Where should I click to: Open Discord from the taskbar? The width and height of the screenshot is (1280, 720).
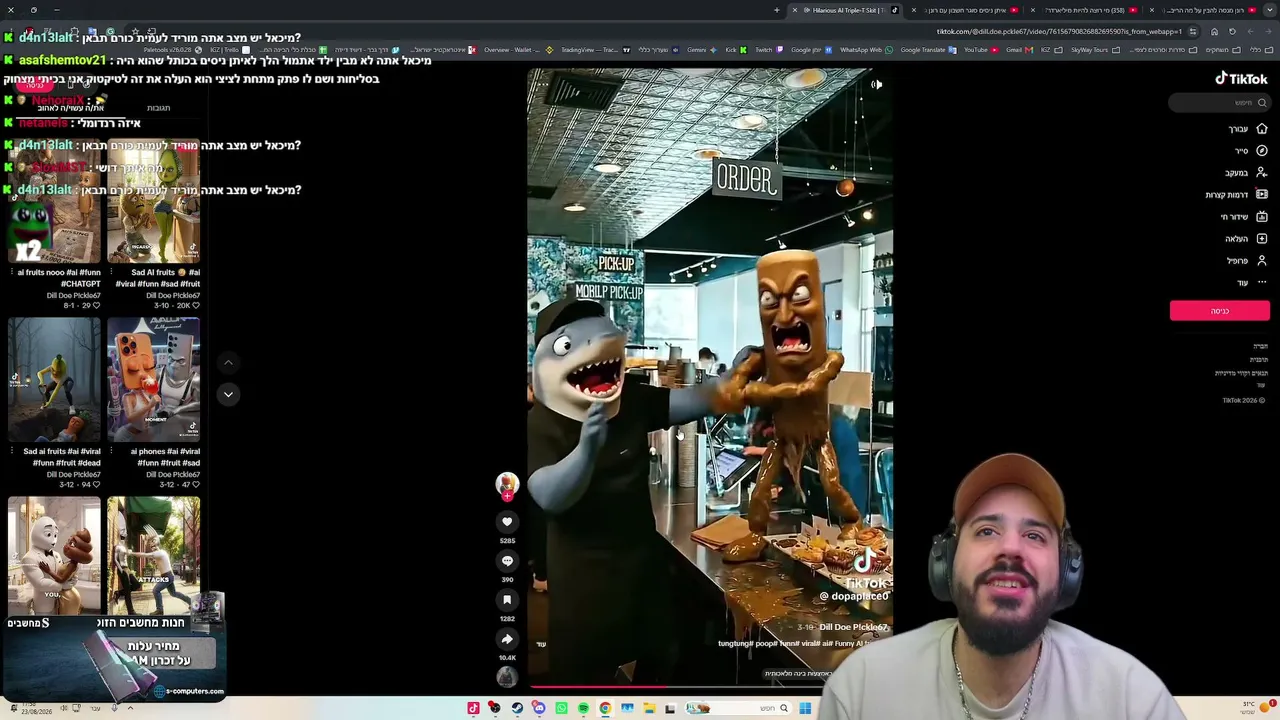tap(539, 708)
